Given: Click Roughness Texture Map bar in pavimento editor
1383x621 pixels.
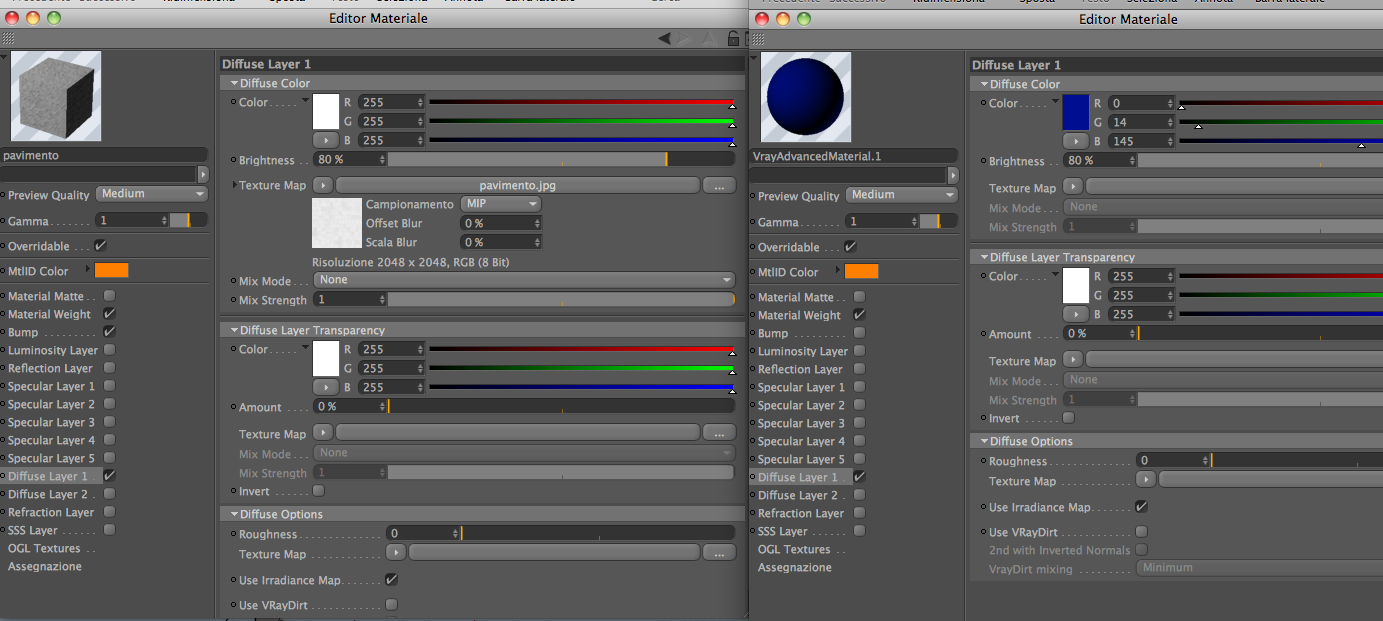Looking at the screenshot, I should point(554,553).
